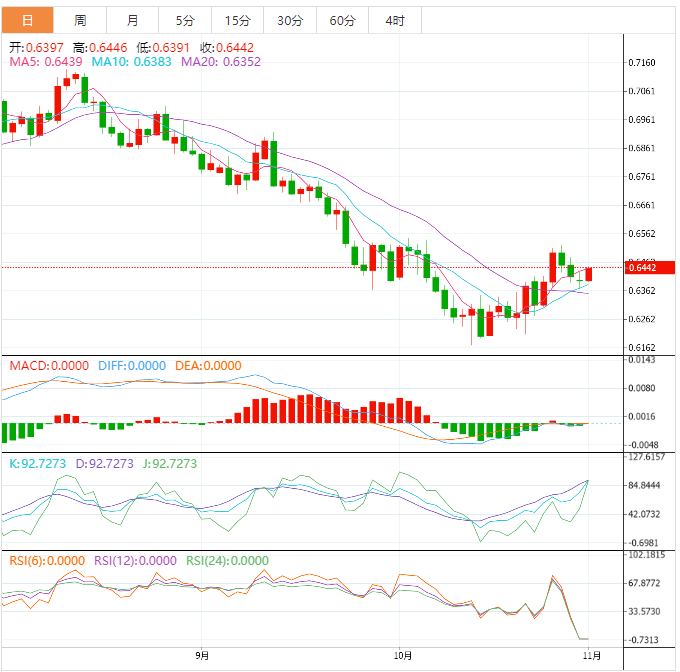Click the RSI(12) indicator label

click(x=138, y=561)
